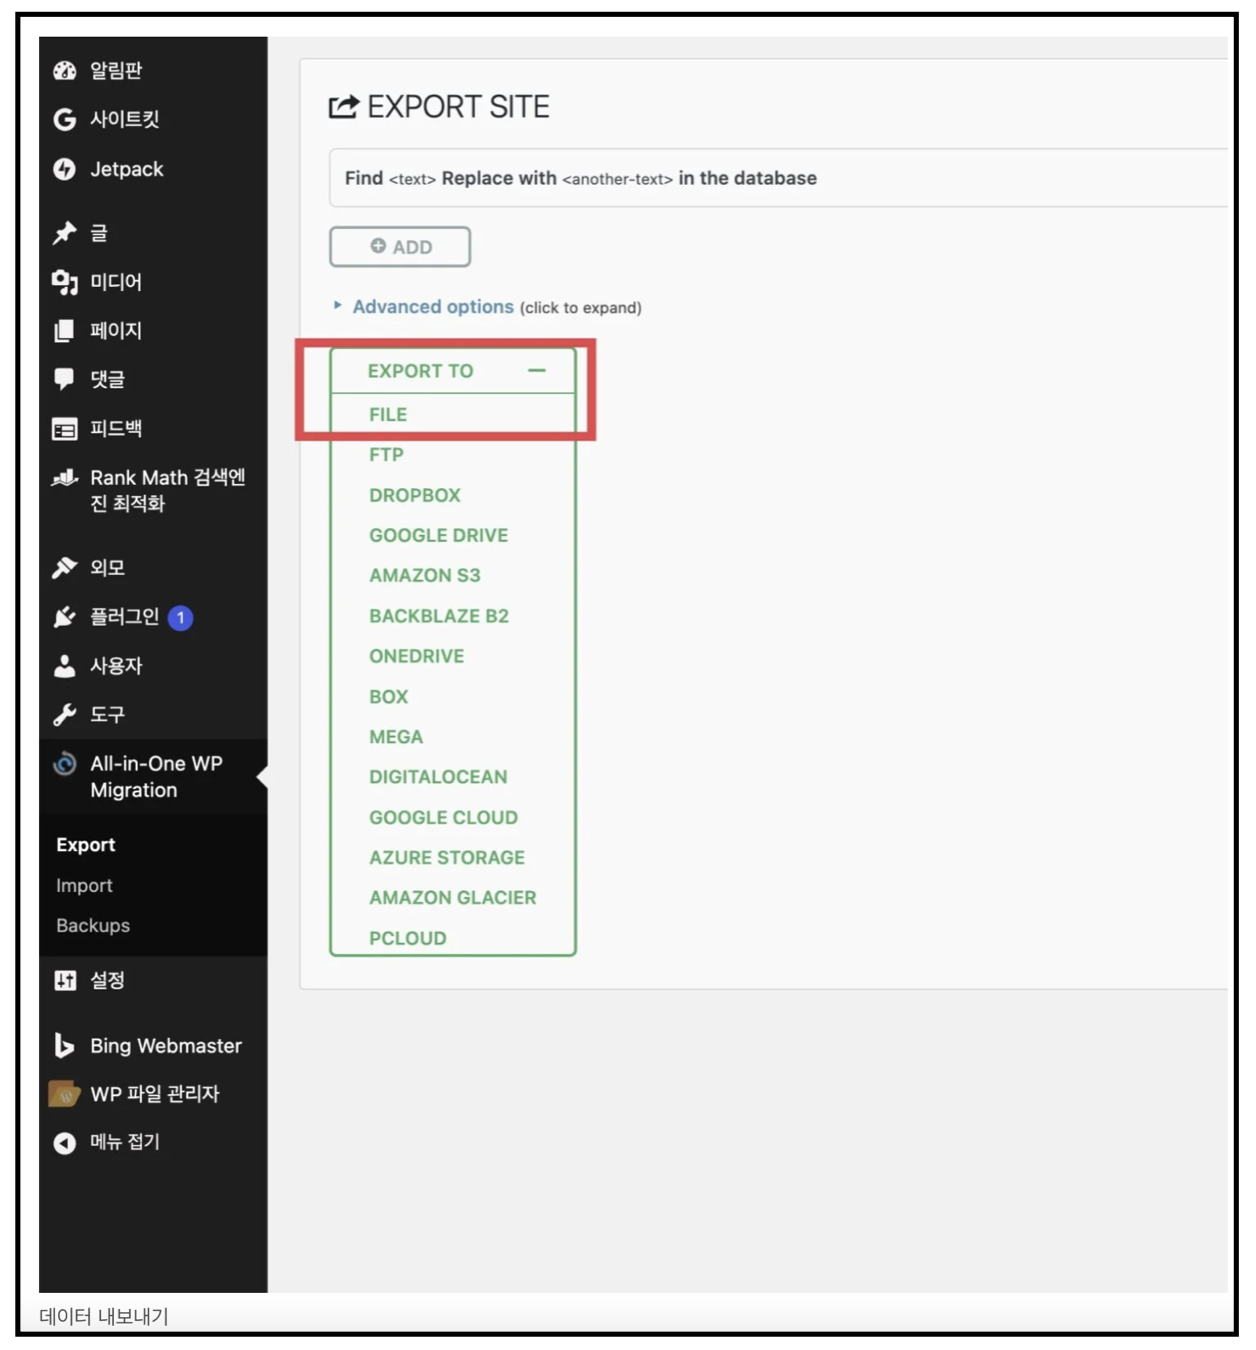The height and width of the screenshot is (1350, 1256).
Task: Click the 메뉴 접기 collapse arrow icon
Action: coord(65,1143)
